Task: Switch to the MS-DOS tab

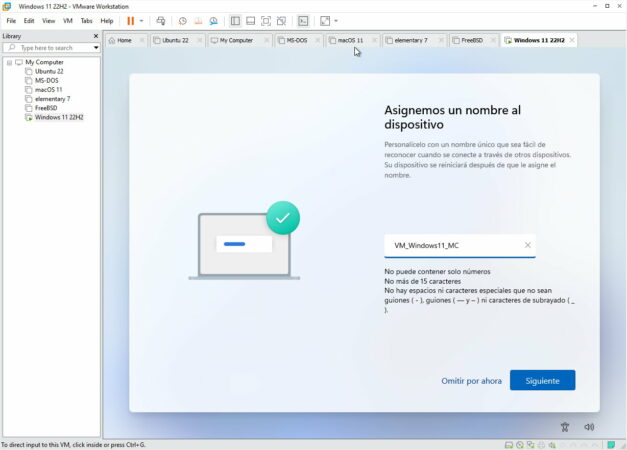Action: (297, 40)
